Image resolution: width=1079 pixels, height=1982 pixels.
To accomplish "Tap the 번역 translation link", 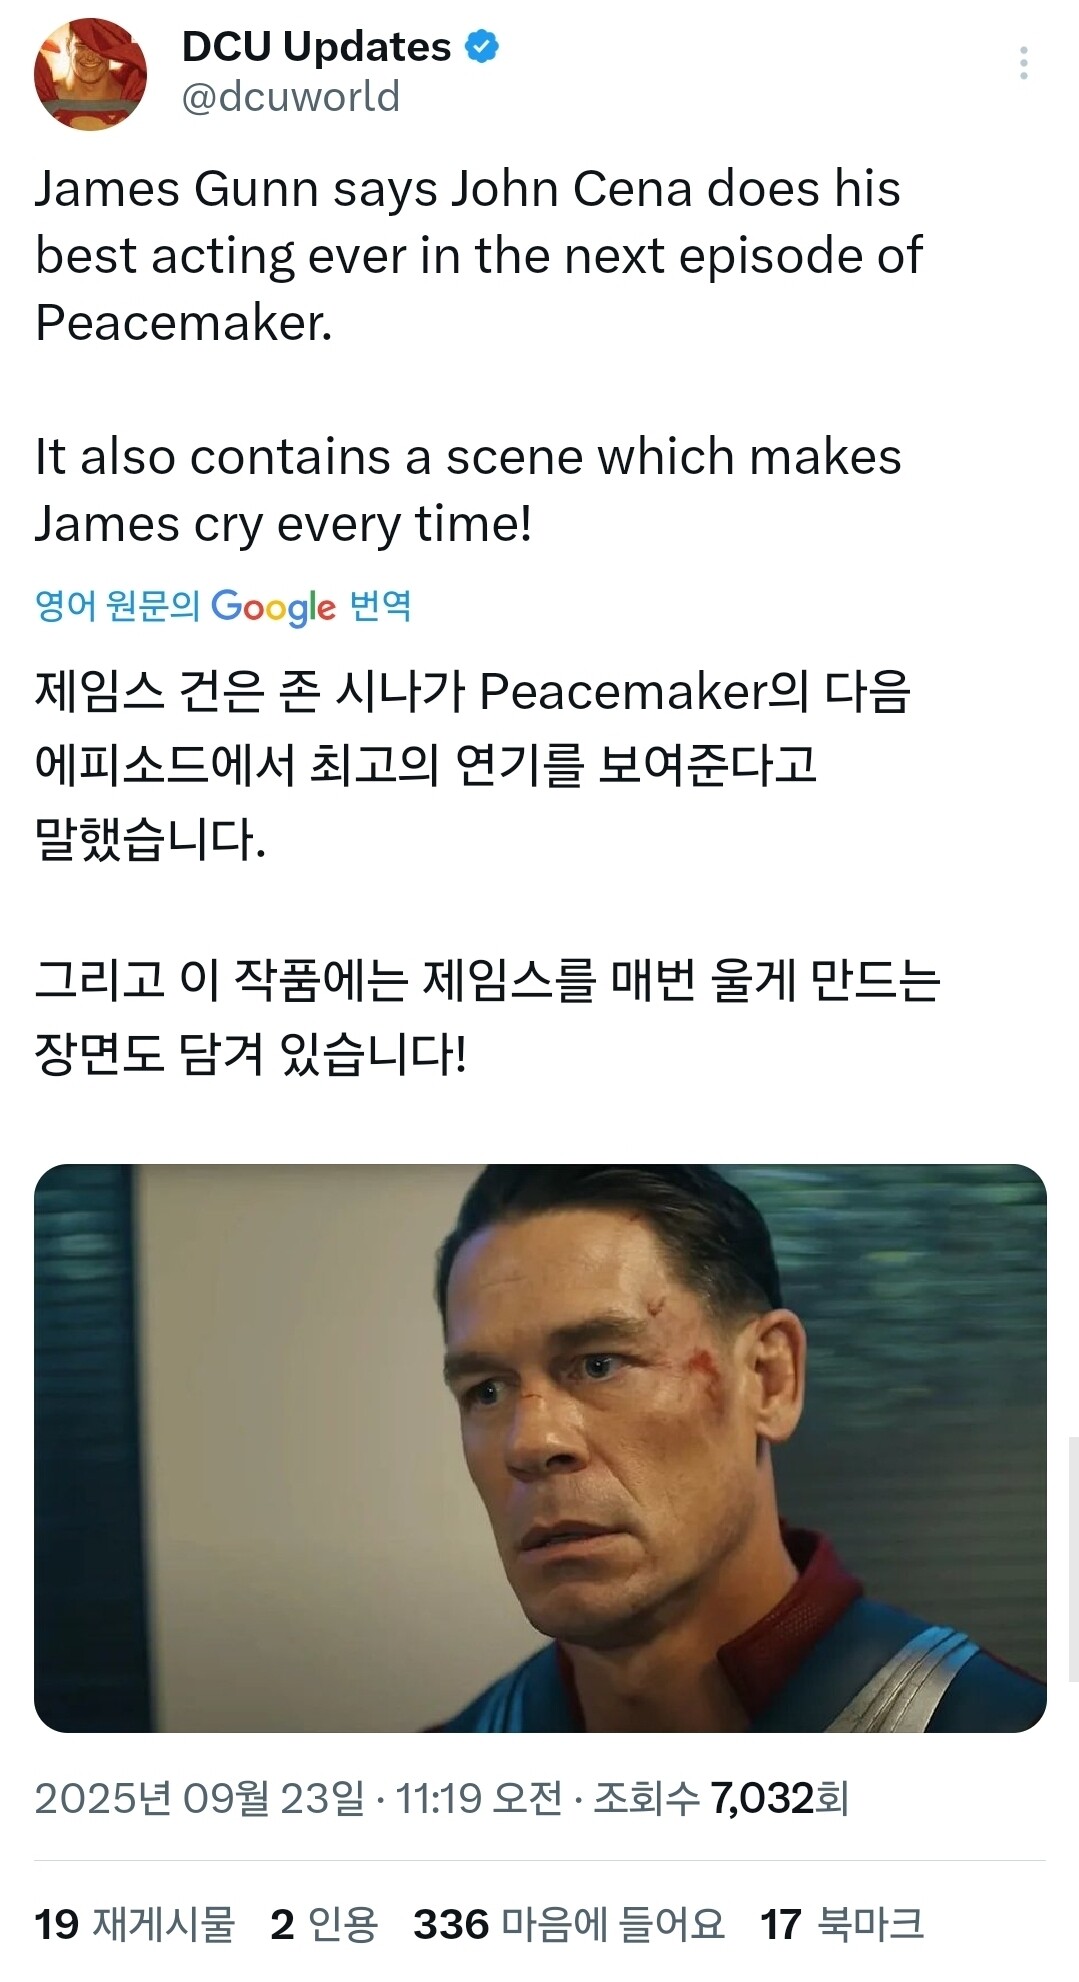I will pos(380,606).
